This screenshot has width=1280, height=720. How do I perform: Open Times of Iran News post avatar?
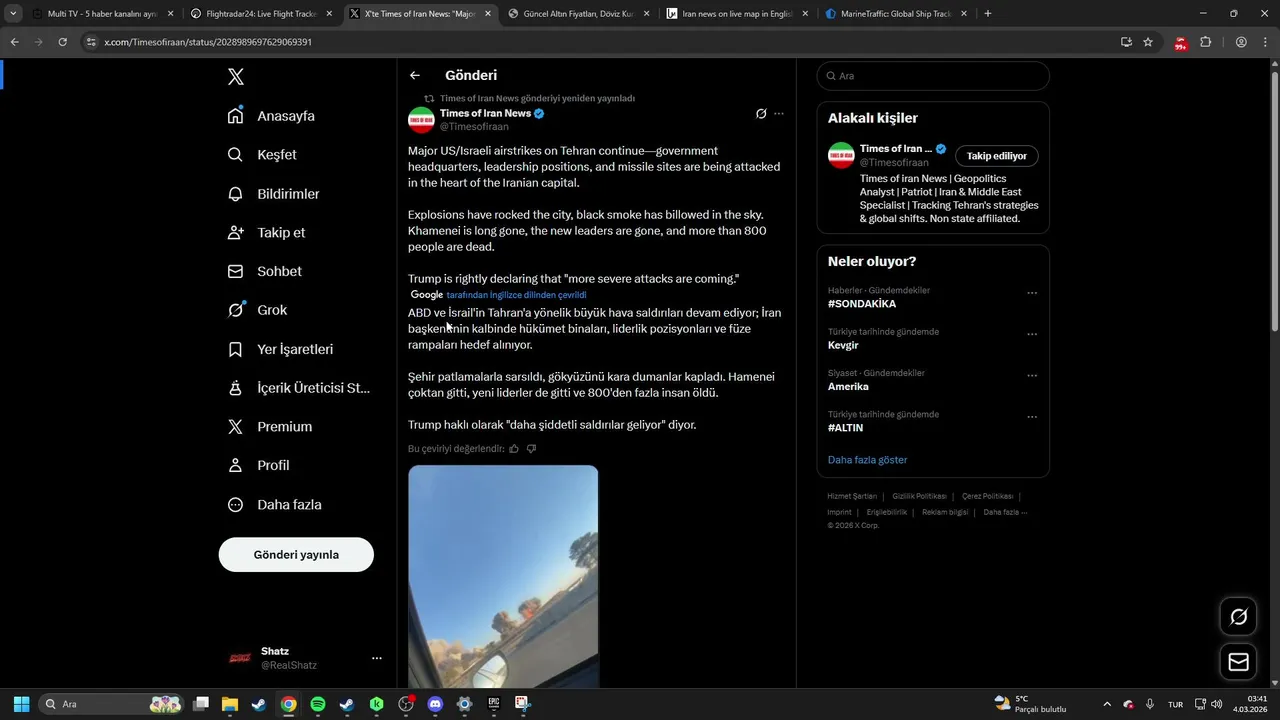421,120
